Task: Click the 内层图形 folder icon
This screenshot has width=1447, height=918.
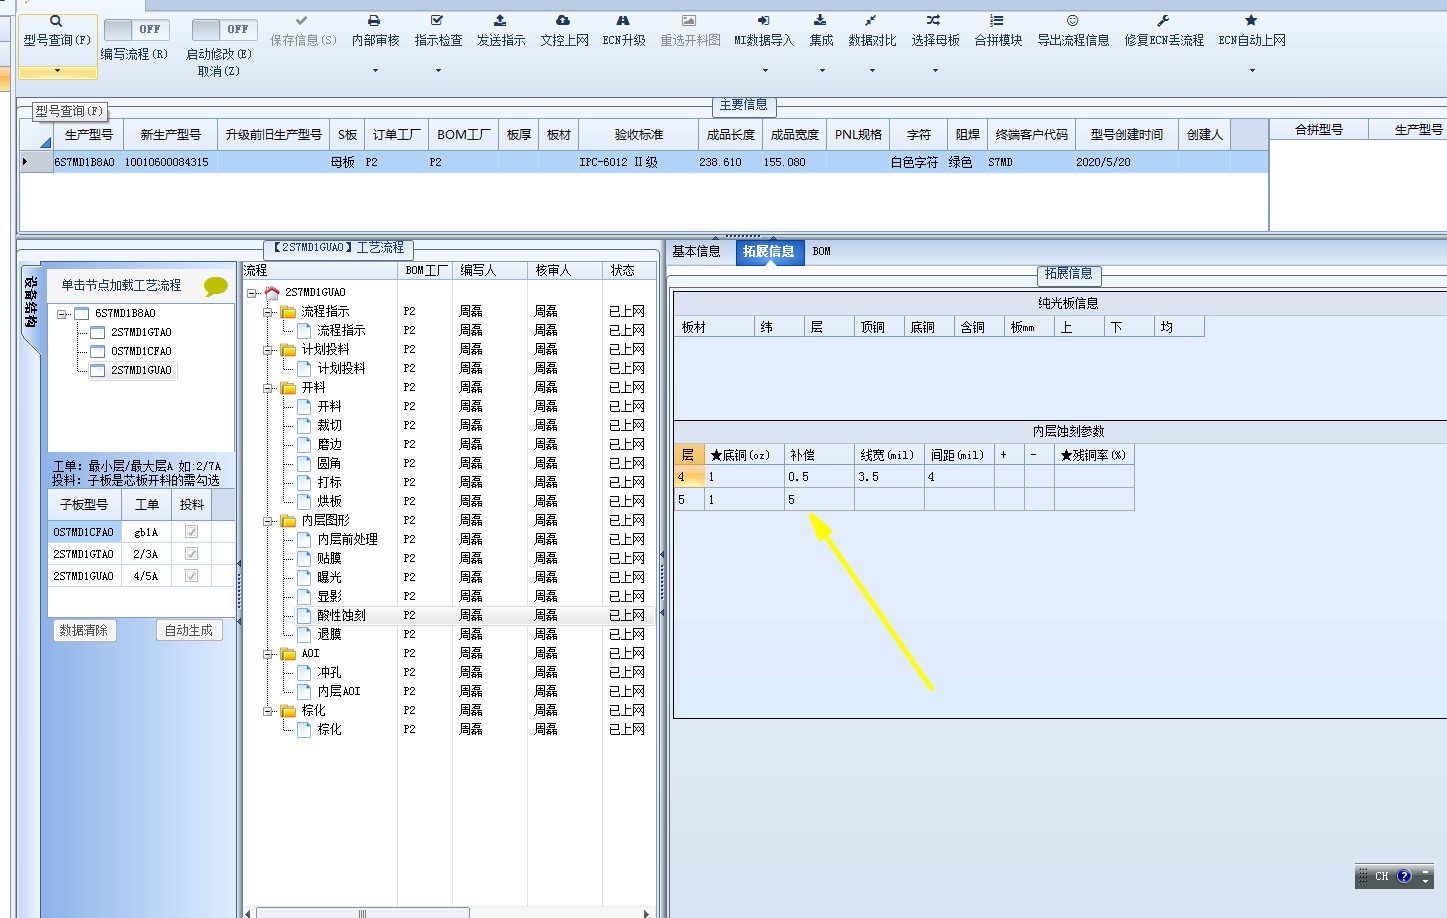Action: [288, 520]
